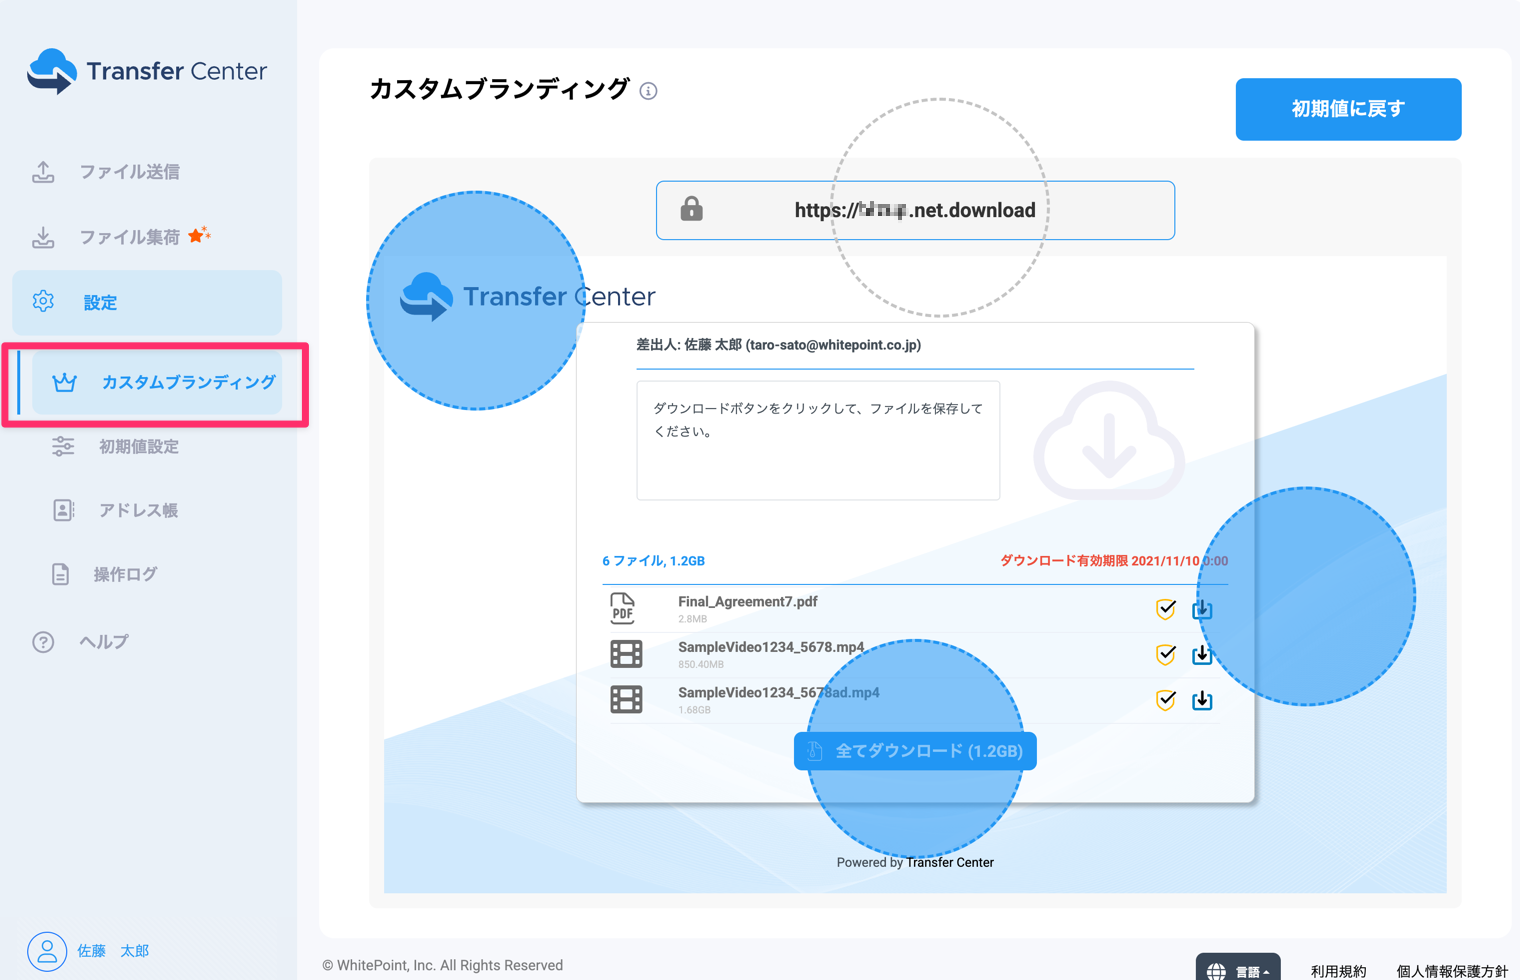
Task: Click the sliders icon beside 初期値設定
Action: point(63,447)
